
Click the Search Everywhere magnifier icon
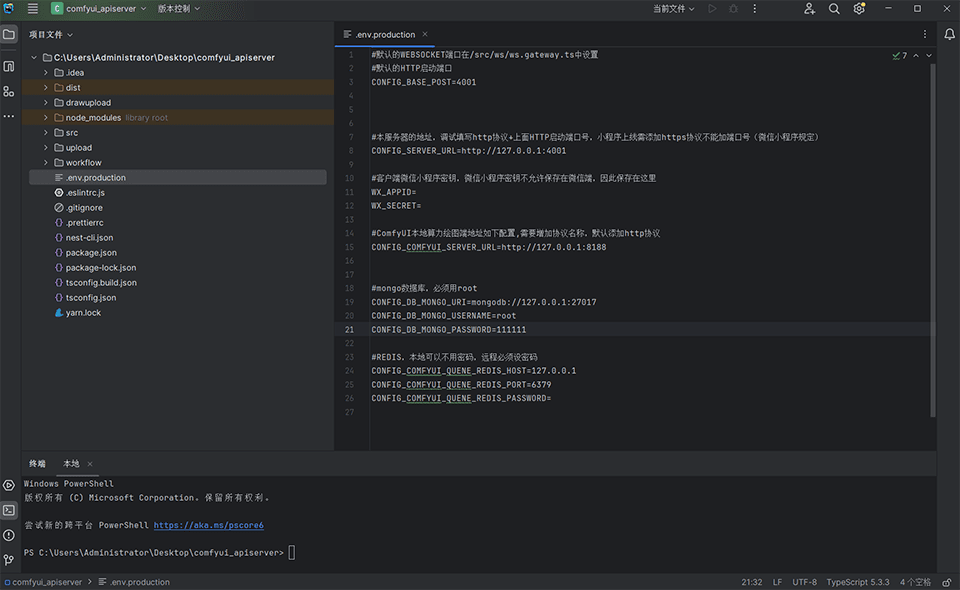click(x=834, y=9)
